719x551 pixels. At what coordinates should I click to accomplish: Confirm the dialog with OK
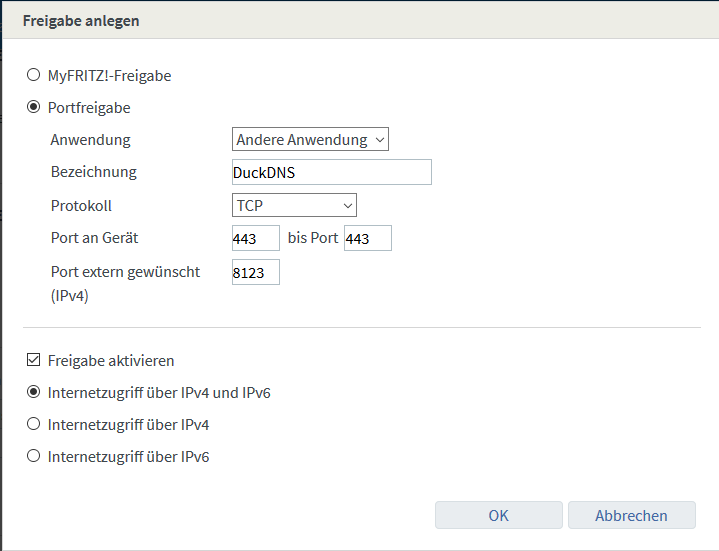(x=498, y=515)
